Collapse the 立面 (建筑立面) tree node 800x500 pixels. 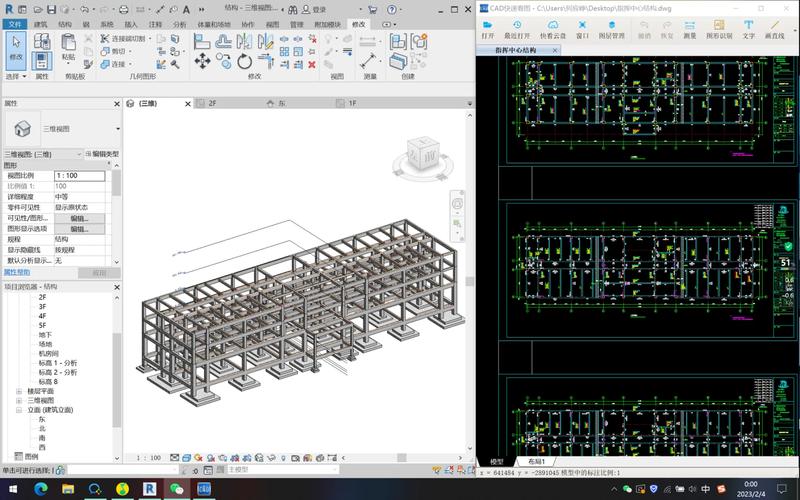[x=19, y=410]
